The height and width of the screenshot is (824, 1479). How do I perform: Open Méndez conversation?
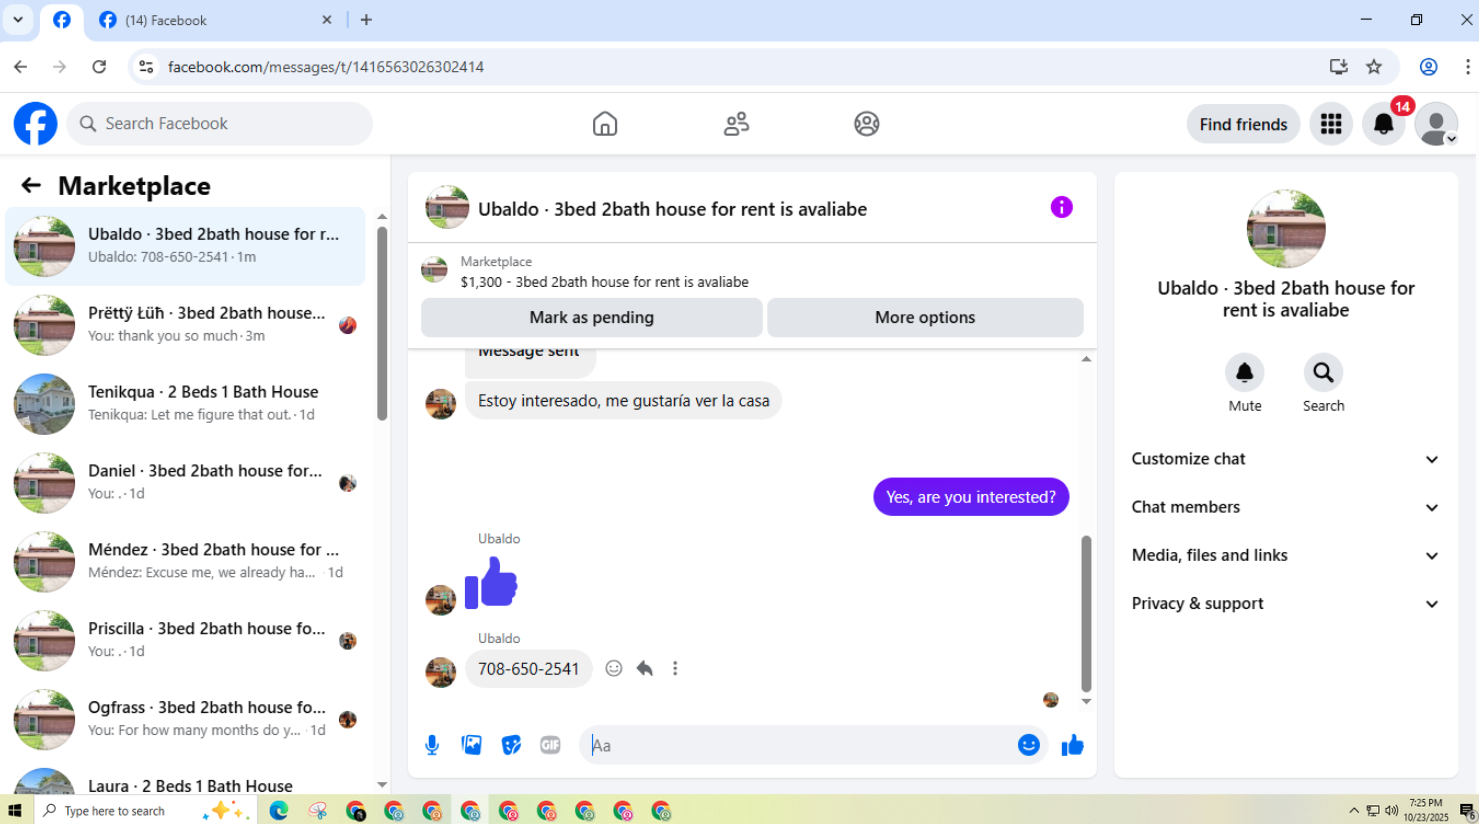[185, 561]
